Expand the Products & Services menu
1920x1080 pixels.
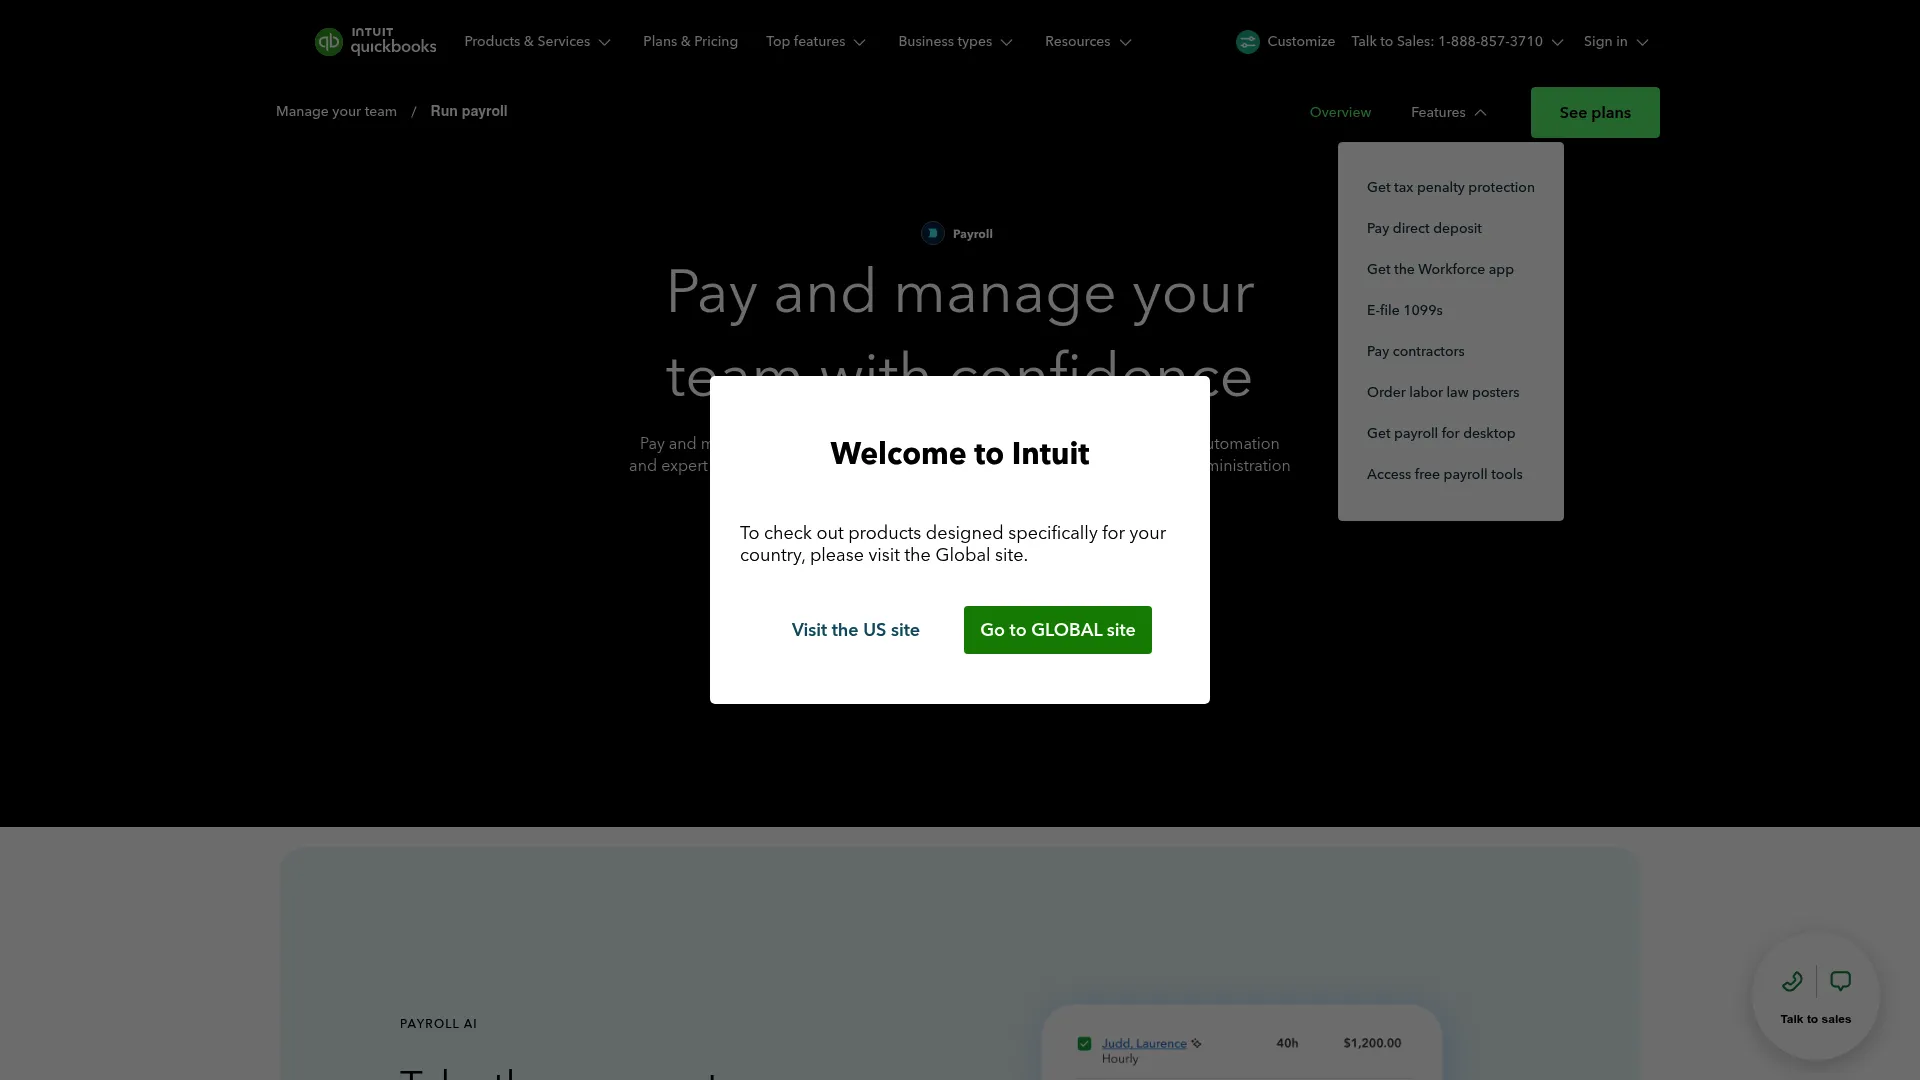click(x=537, y=41)
